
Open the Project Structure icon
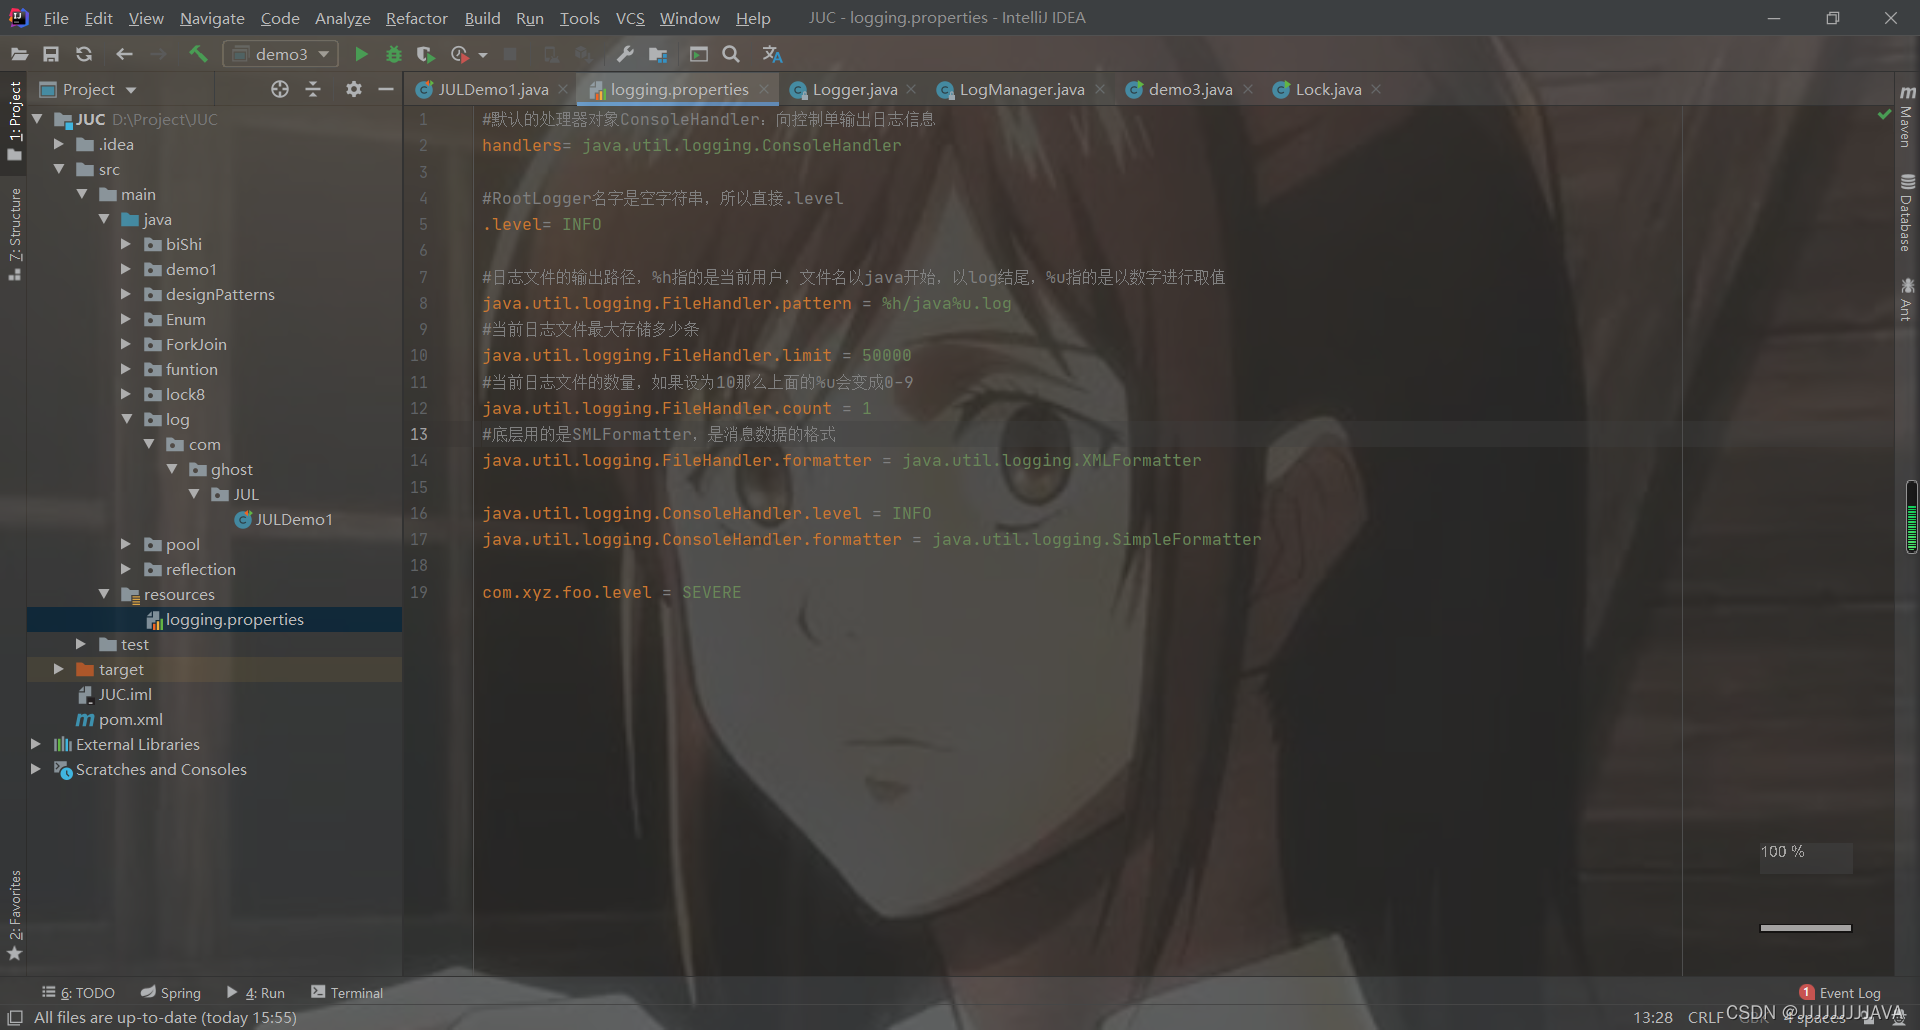(x=658, y=54)
